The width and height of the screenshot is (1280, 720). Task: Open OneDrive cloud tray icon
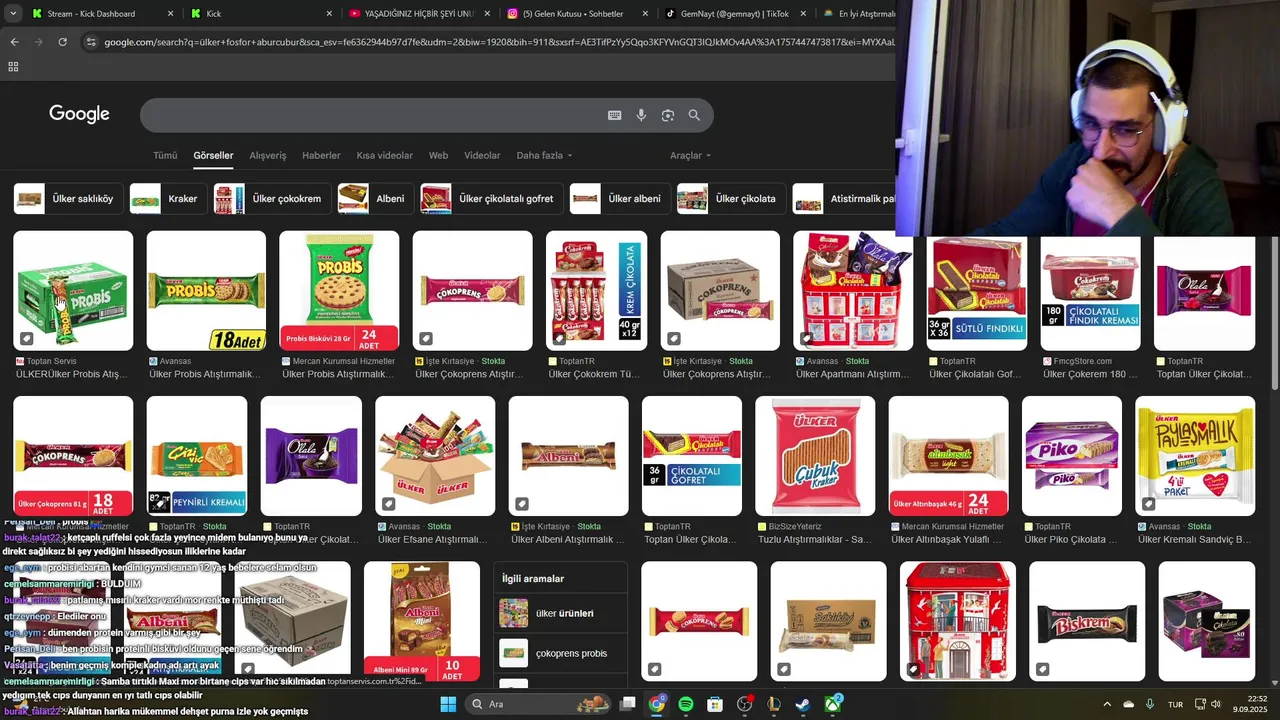point(1128,704)
